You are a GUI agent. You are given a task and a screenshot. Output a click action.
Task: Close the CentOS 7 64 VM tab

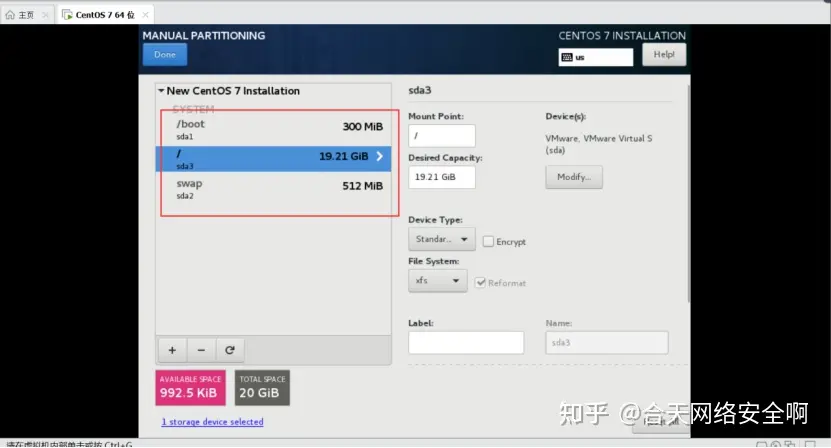(145, 15)
